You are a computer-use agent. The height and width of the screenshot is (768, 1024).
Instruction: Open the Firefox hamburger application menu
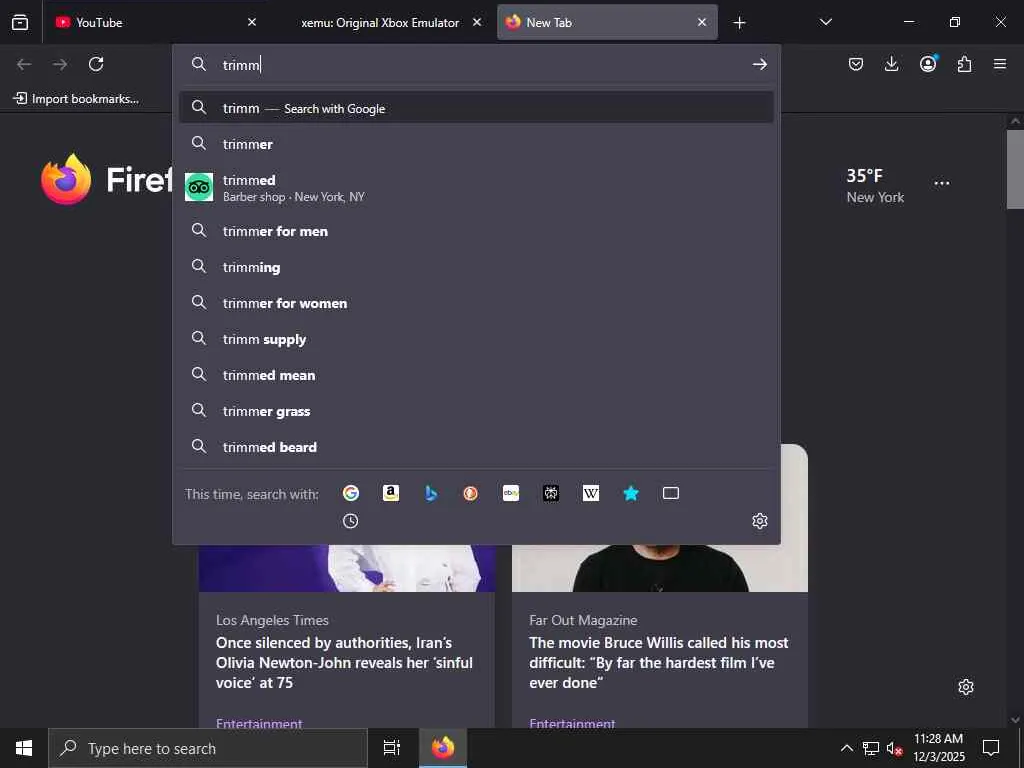click(1000, 64)
